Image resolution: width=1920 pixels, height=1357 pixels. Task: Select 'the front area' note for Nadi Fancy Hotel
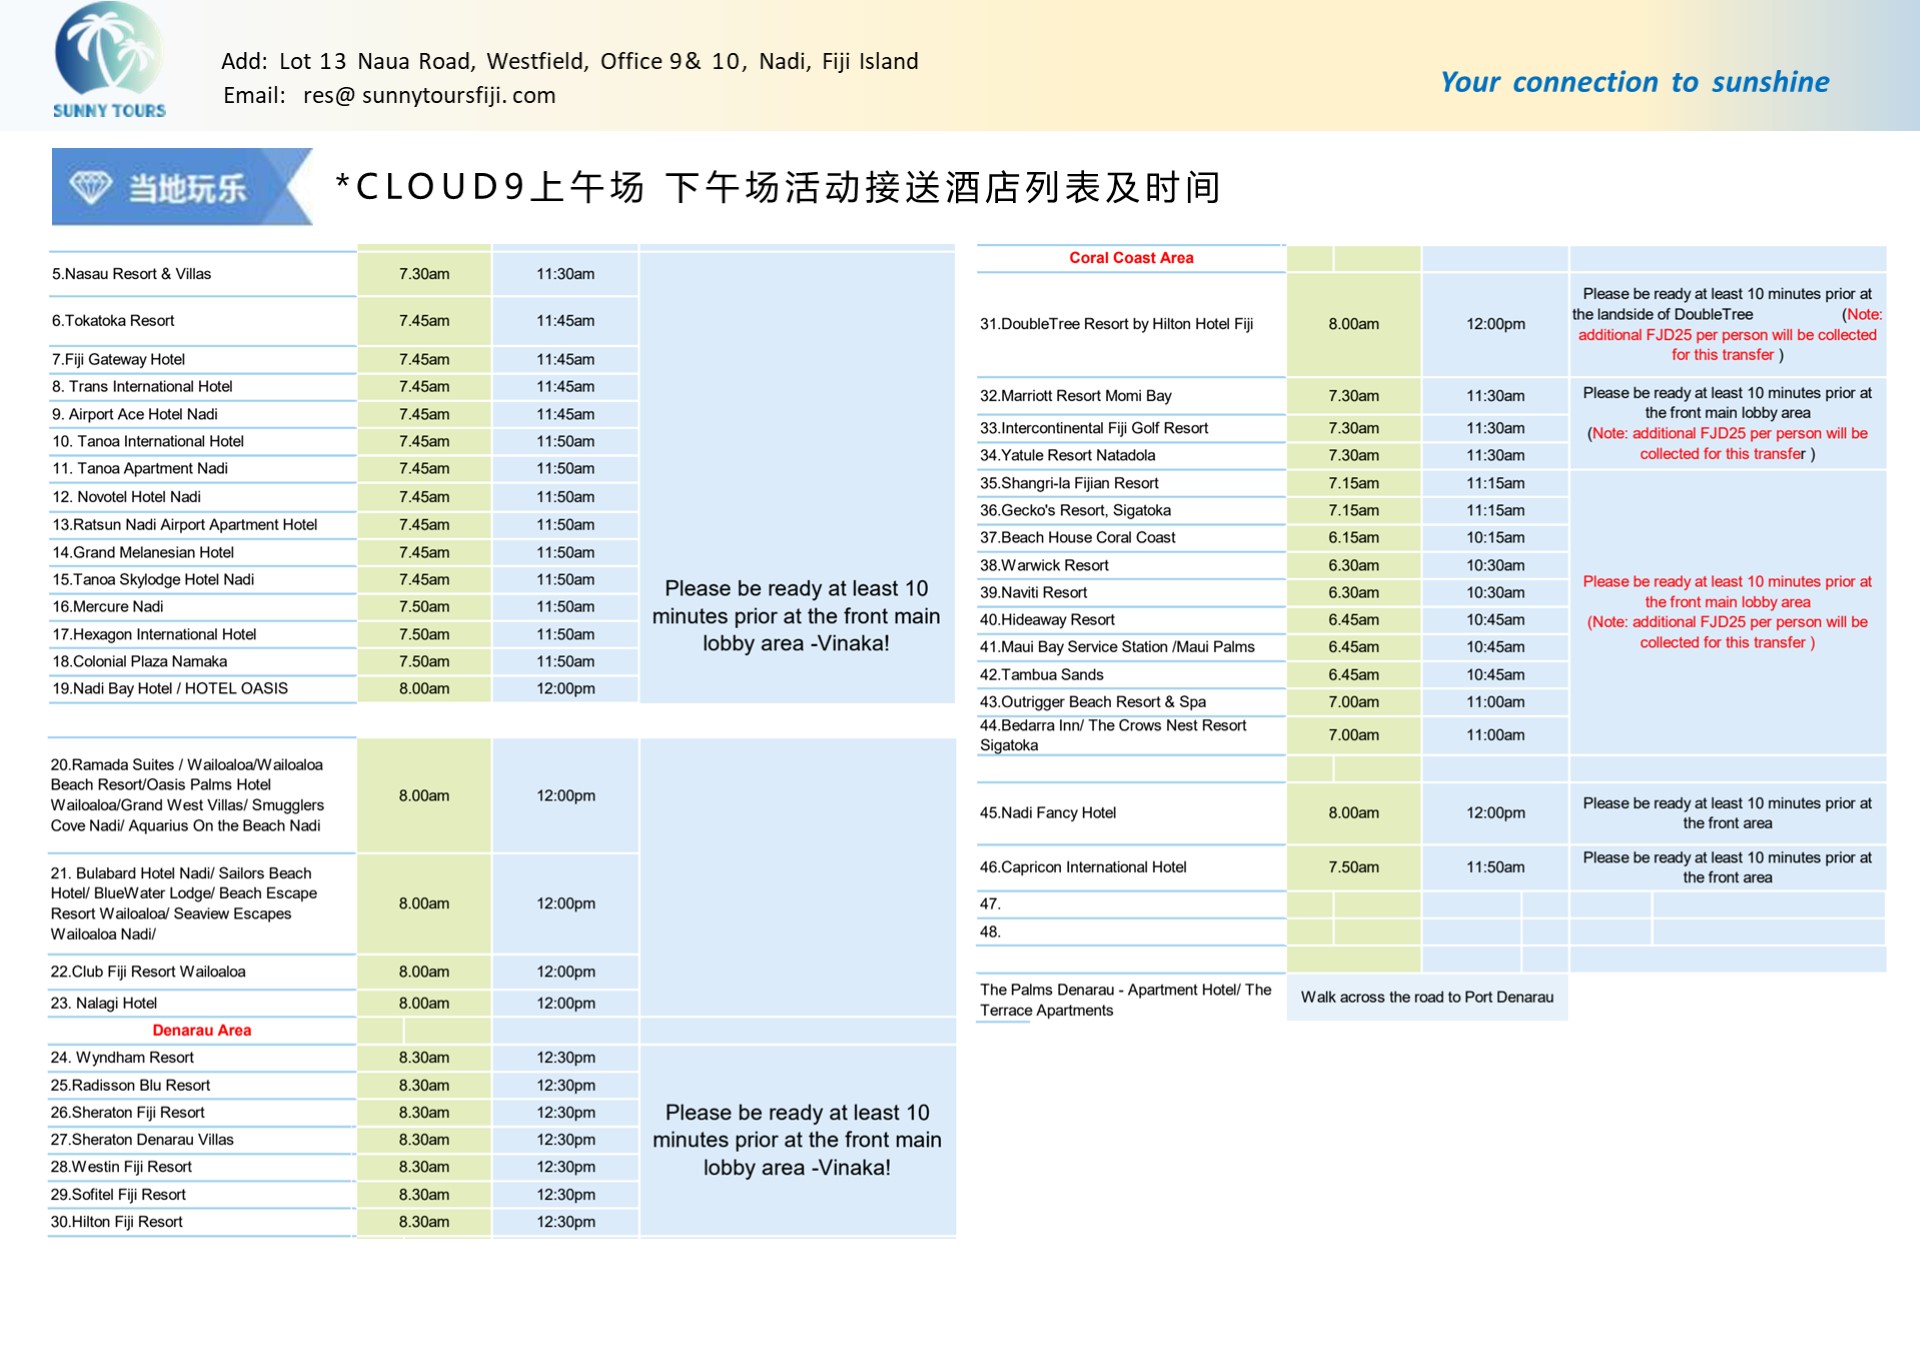coord(1727,813)
